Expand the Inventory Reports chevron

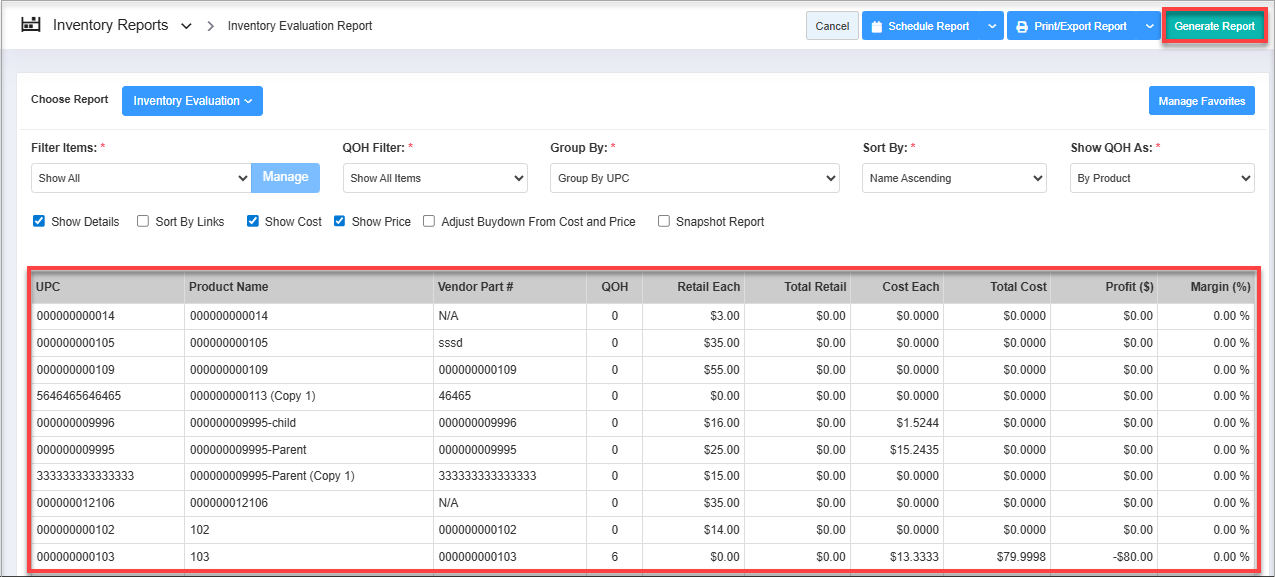(186, 27)
